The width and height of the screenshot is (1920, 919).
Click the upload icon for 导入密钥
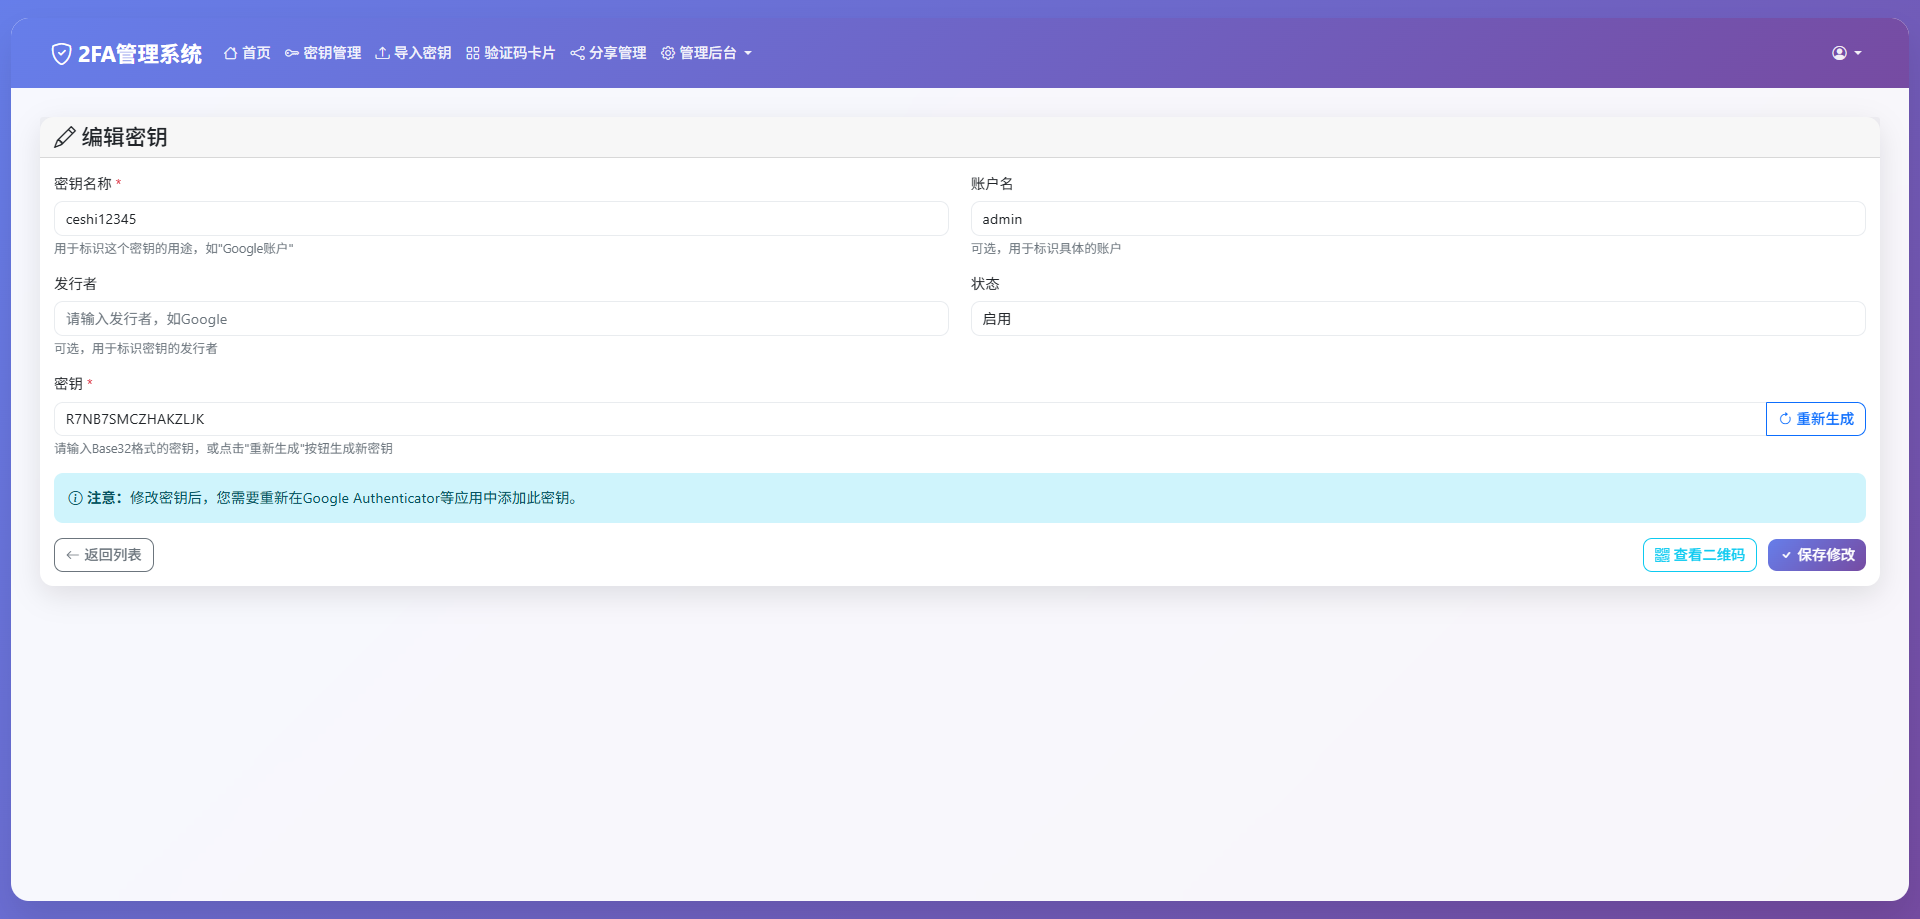tap(381, 53)
